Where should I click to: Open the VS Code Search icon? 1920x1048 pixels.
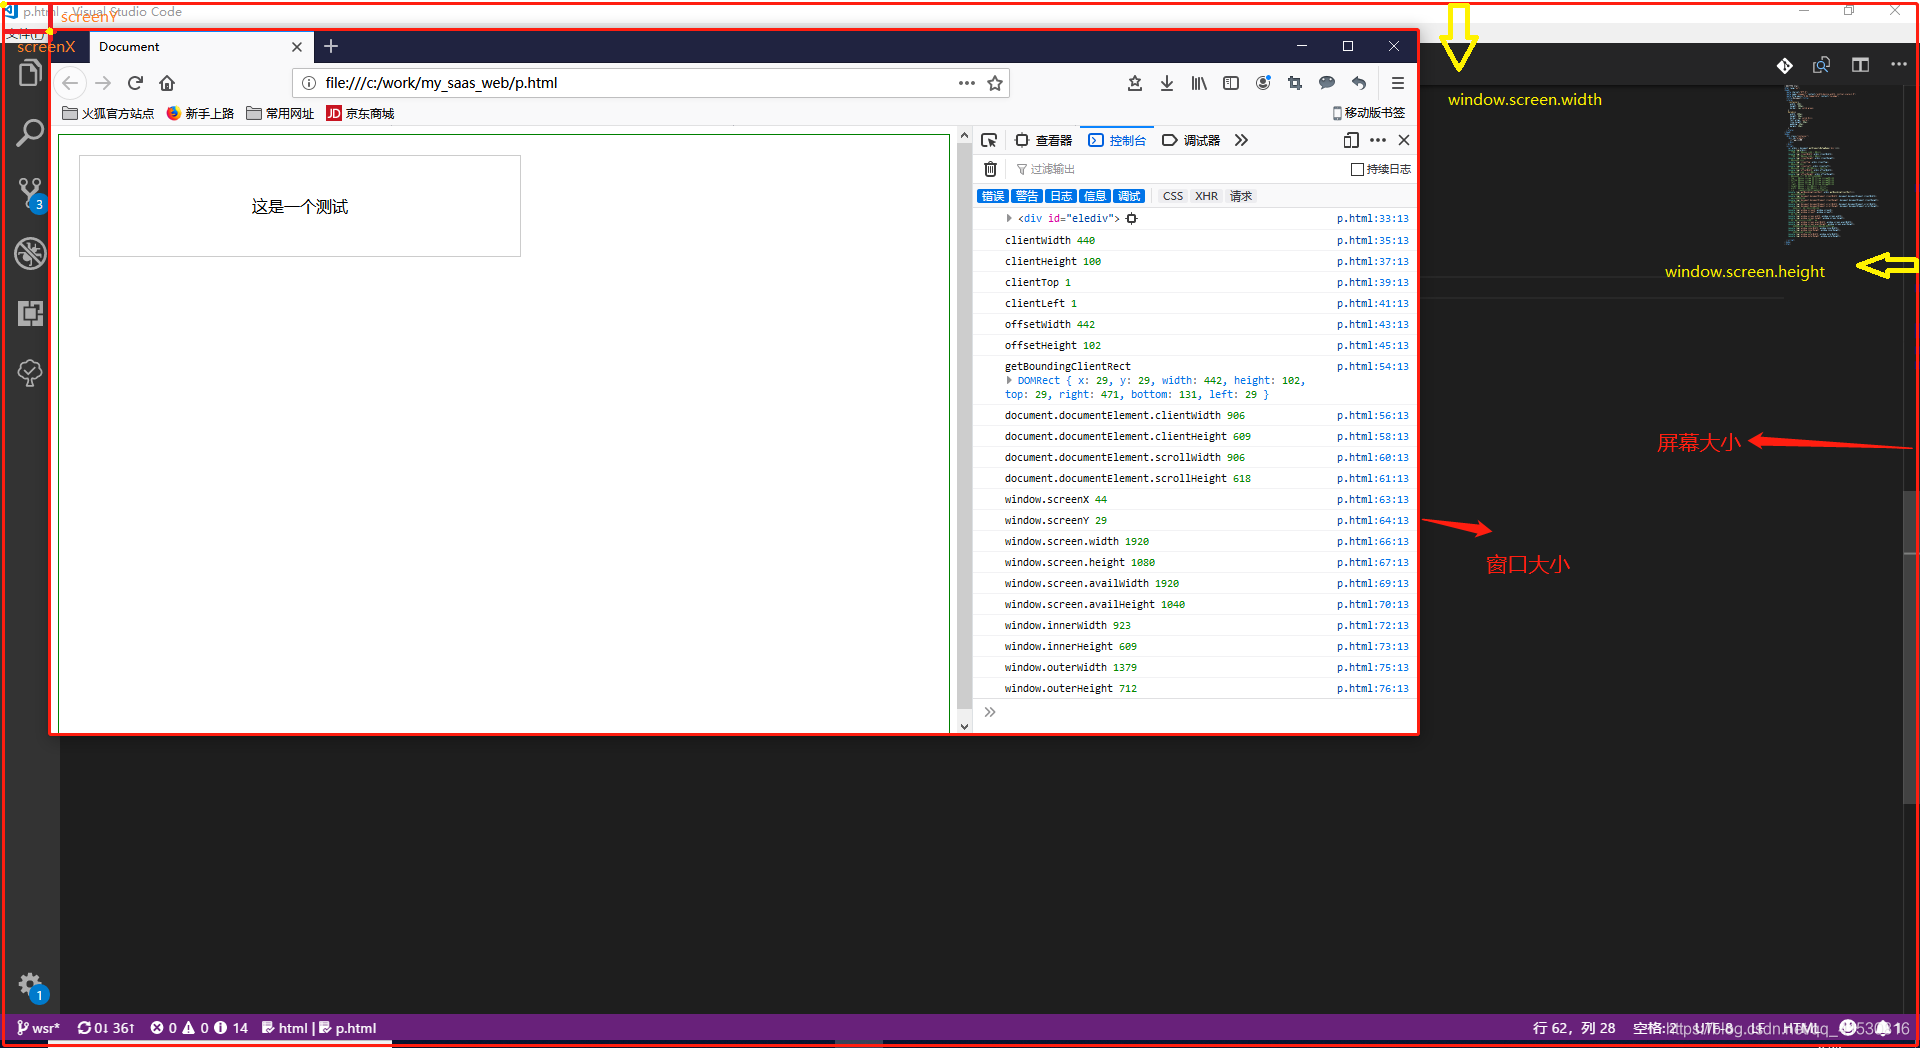(30, 133)
